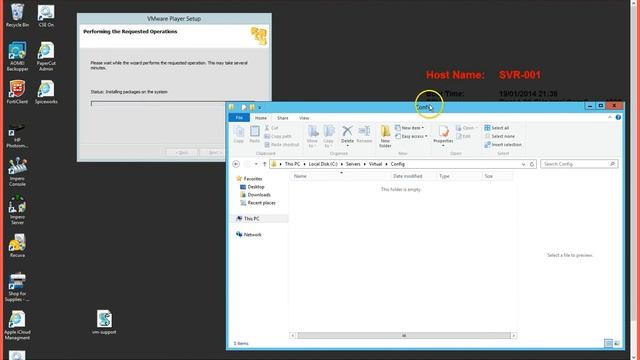Open the Open dropdown in ribbon

tap(467, 128)
